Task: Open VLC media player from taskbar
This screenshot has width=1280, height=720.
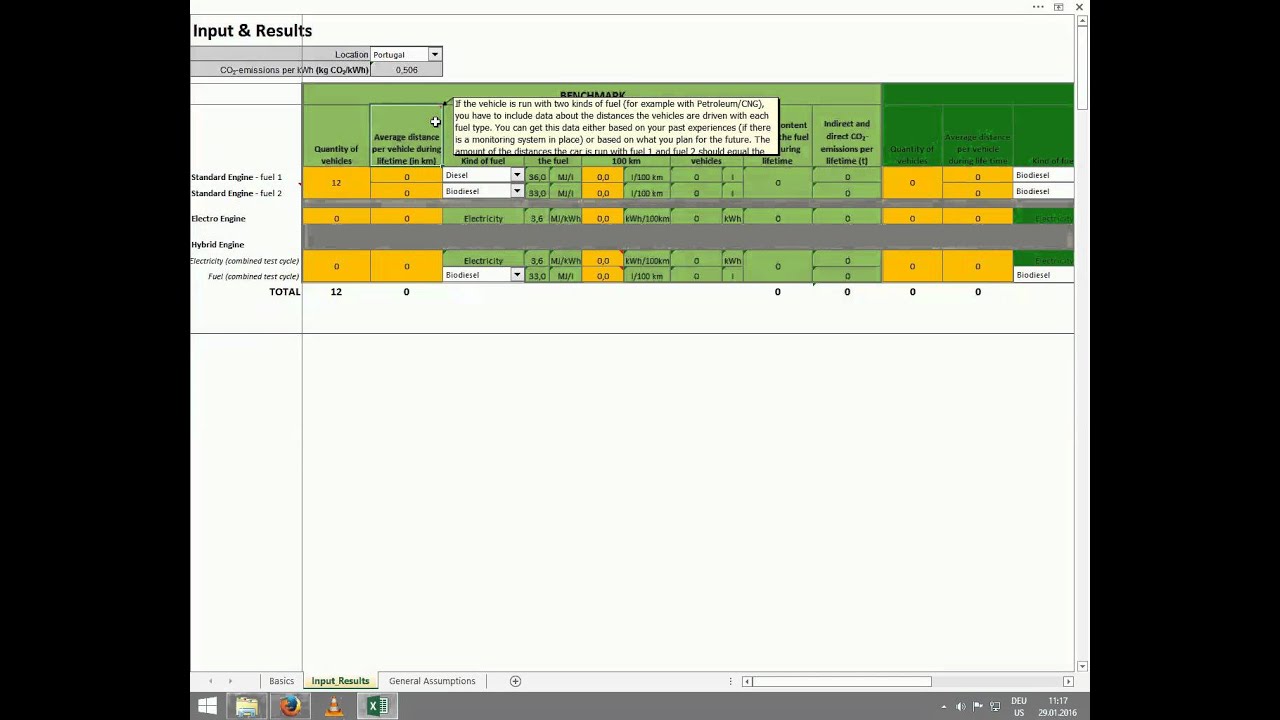Action: click(x=334, y=706)
